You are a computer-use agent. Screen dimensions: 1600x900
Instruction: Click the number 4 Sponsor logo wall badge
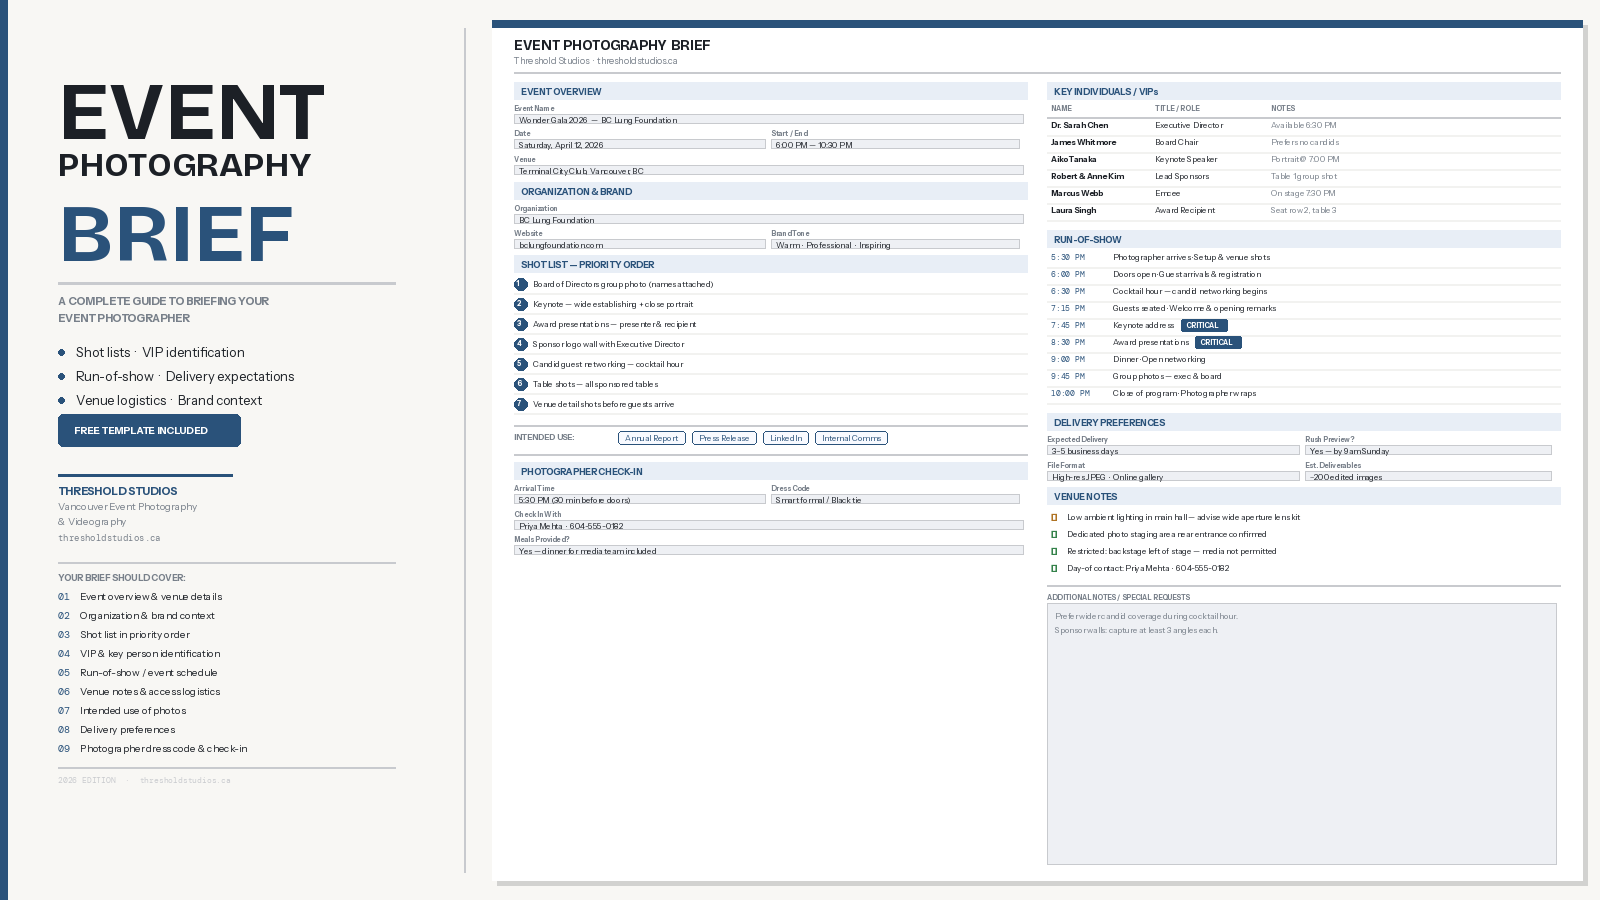coord(520,345)
